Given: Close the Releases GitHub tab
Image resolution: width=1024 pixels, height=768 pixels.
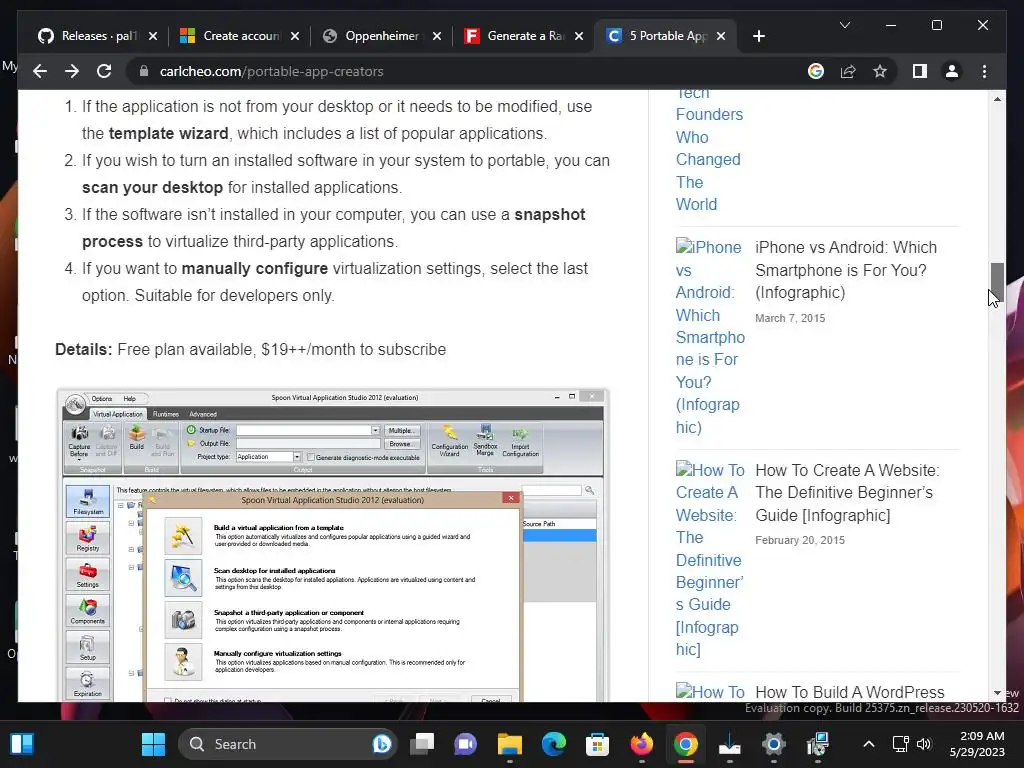Looking at the screenshot, I should [x=153, y=36].
